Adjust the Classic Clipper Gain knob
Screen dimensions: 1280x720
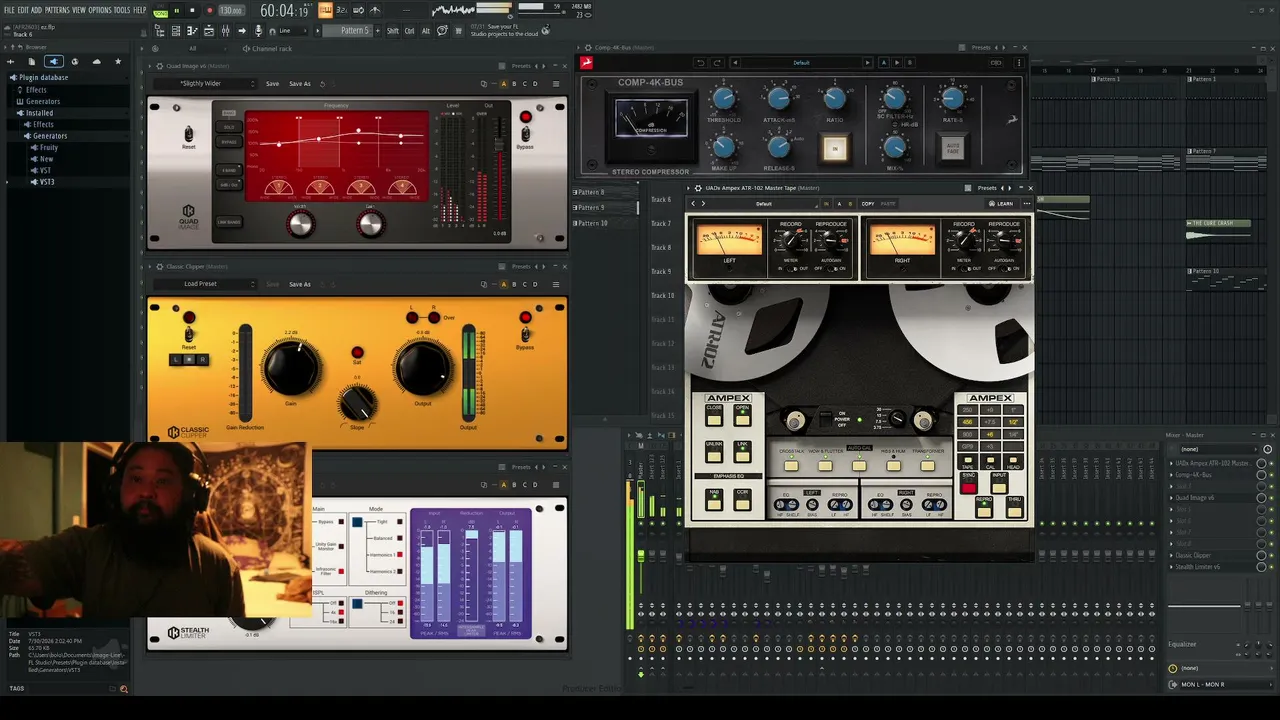coord(291,367)
